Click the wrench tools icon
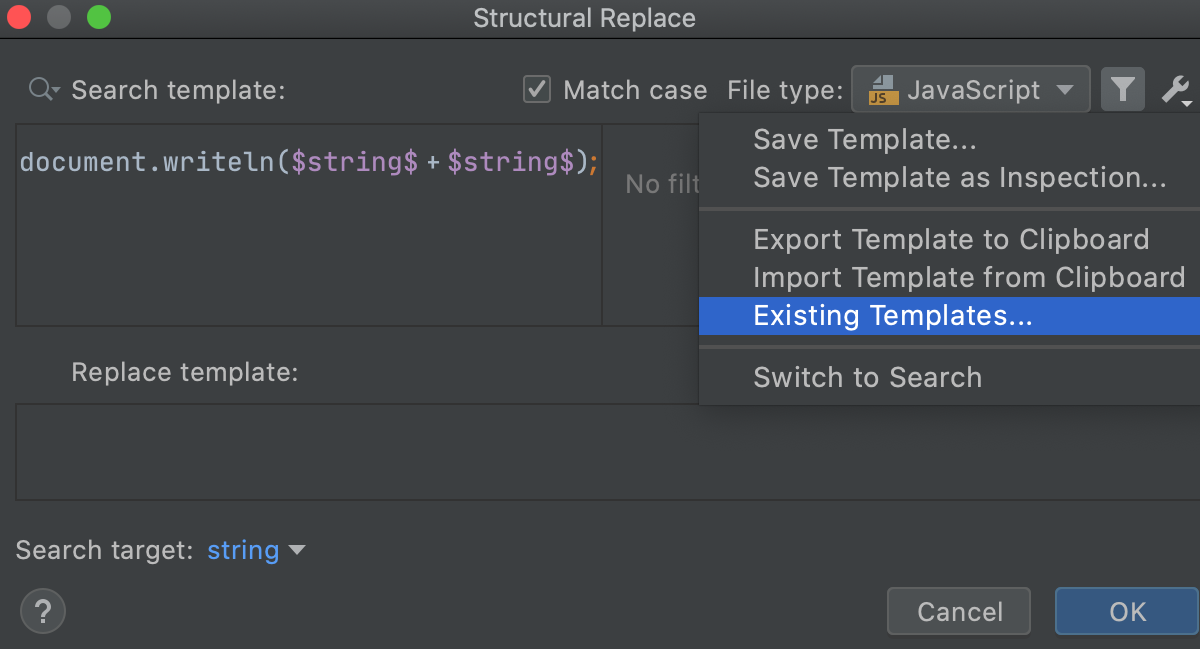This screenshot has width=1200, height=649. 1176,89
